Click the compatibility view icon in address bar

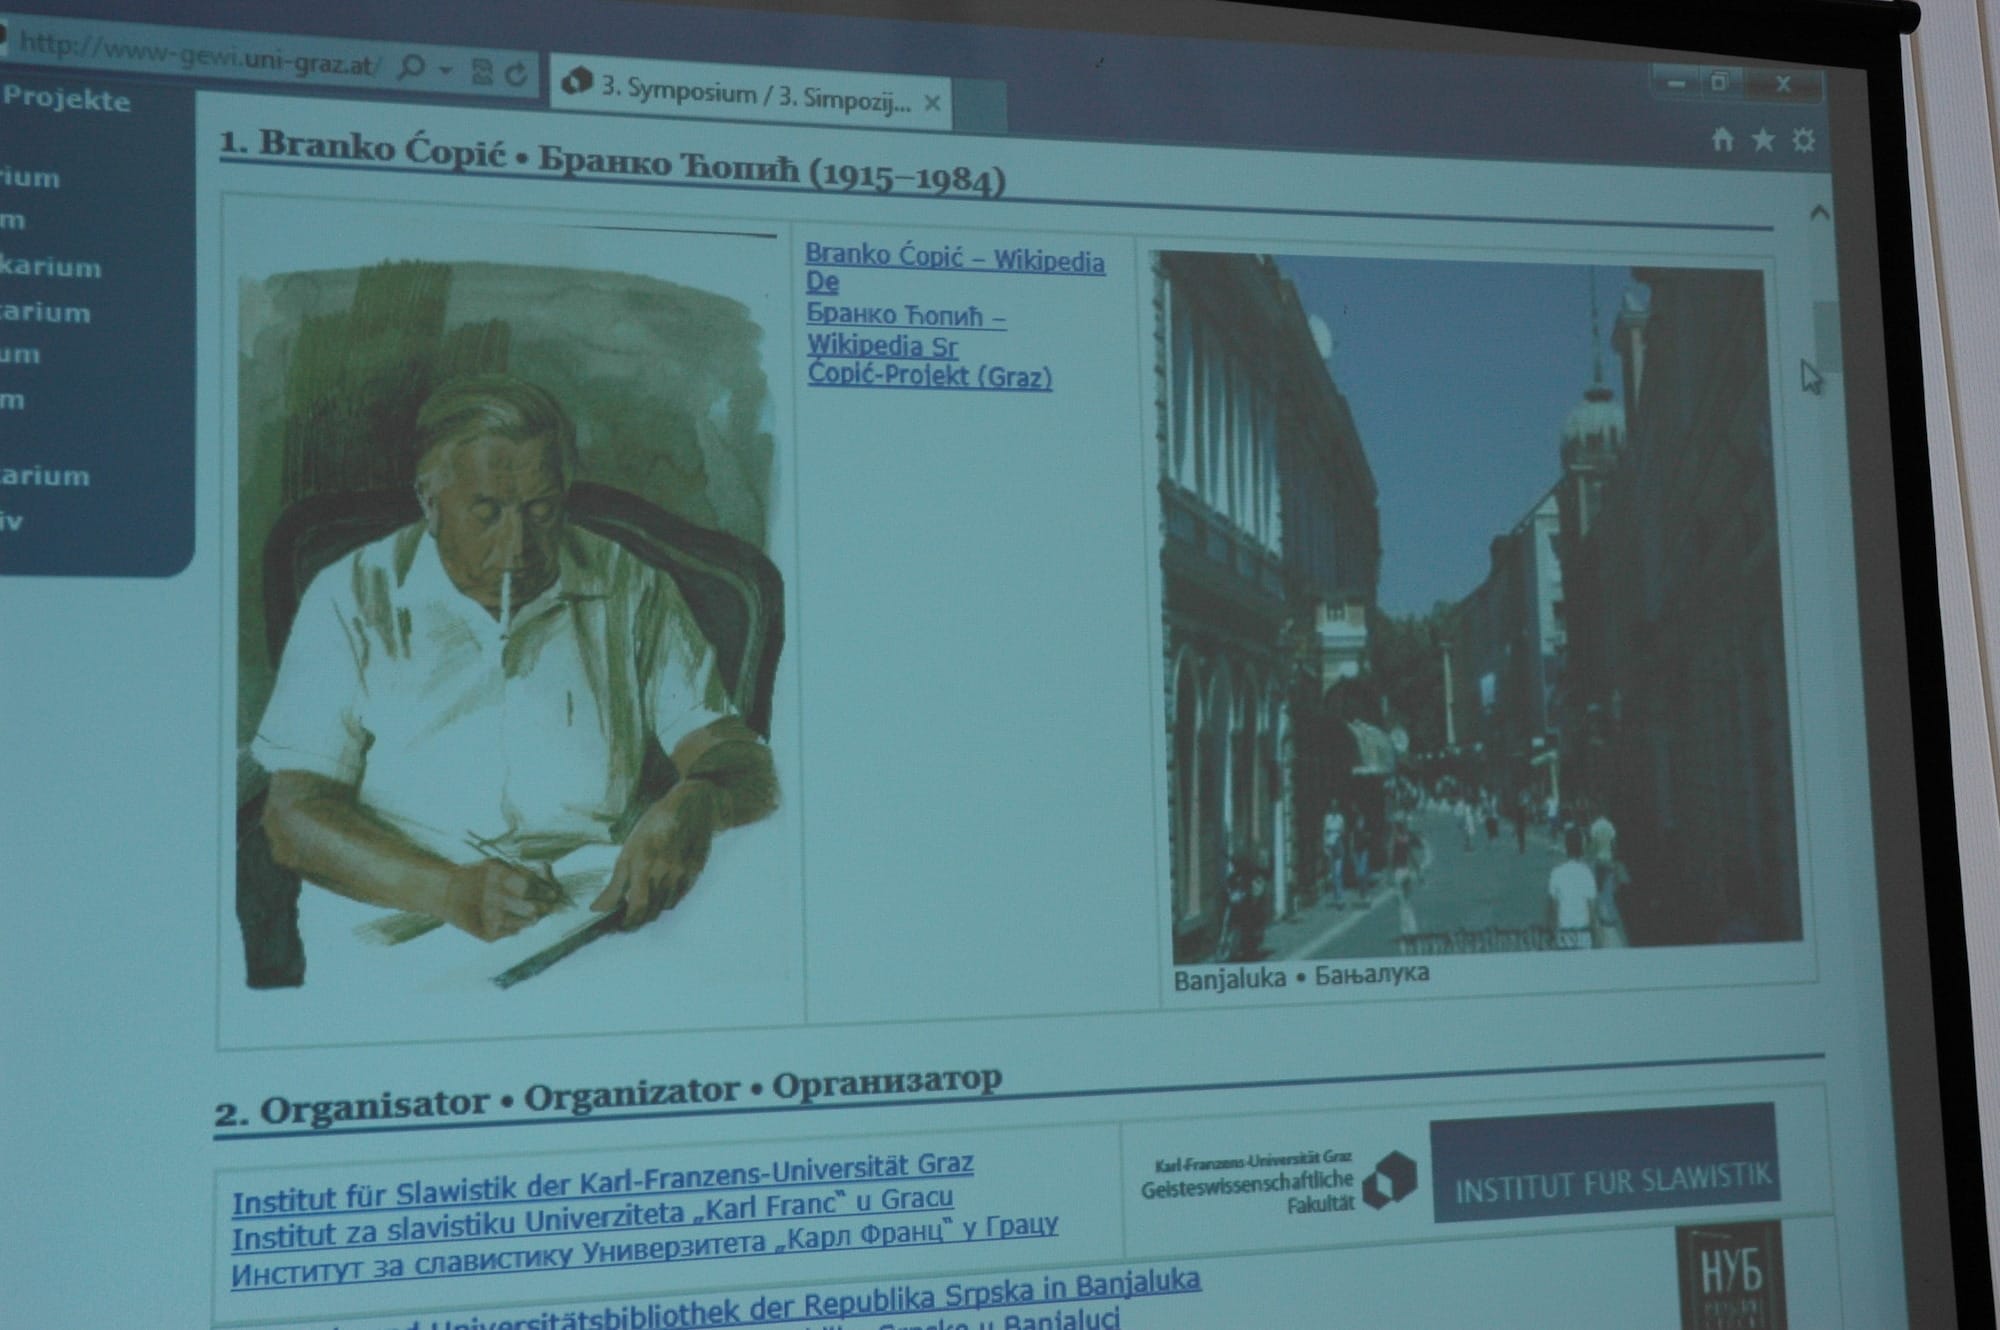(483, 71)
